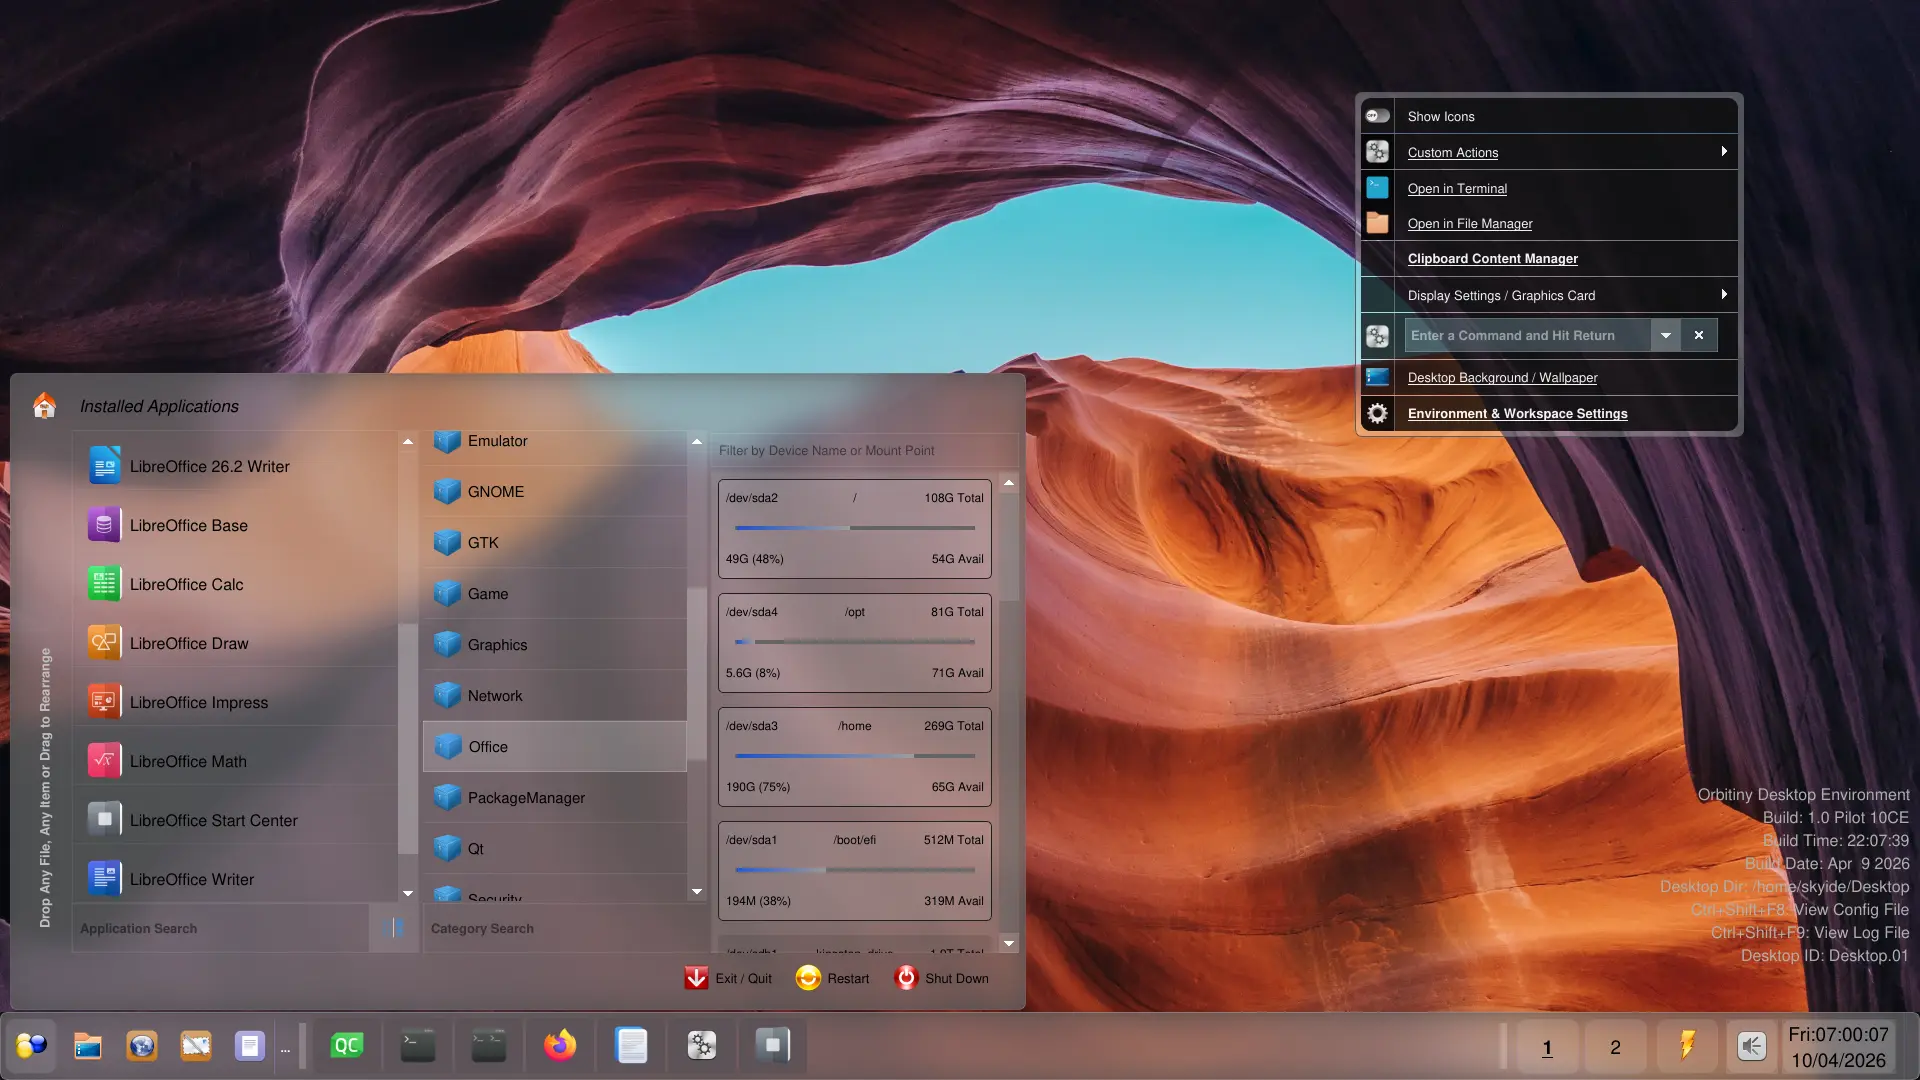Launch Qt Creator from the taskbar
This screenshot has height=1080, width=1920.
click(346, 1046)
